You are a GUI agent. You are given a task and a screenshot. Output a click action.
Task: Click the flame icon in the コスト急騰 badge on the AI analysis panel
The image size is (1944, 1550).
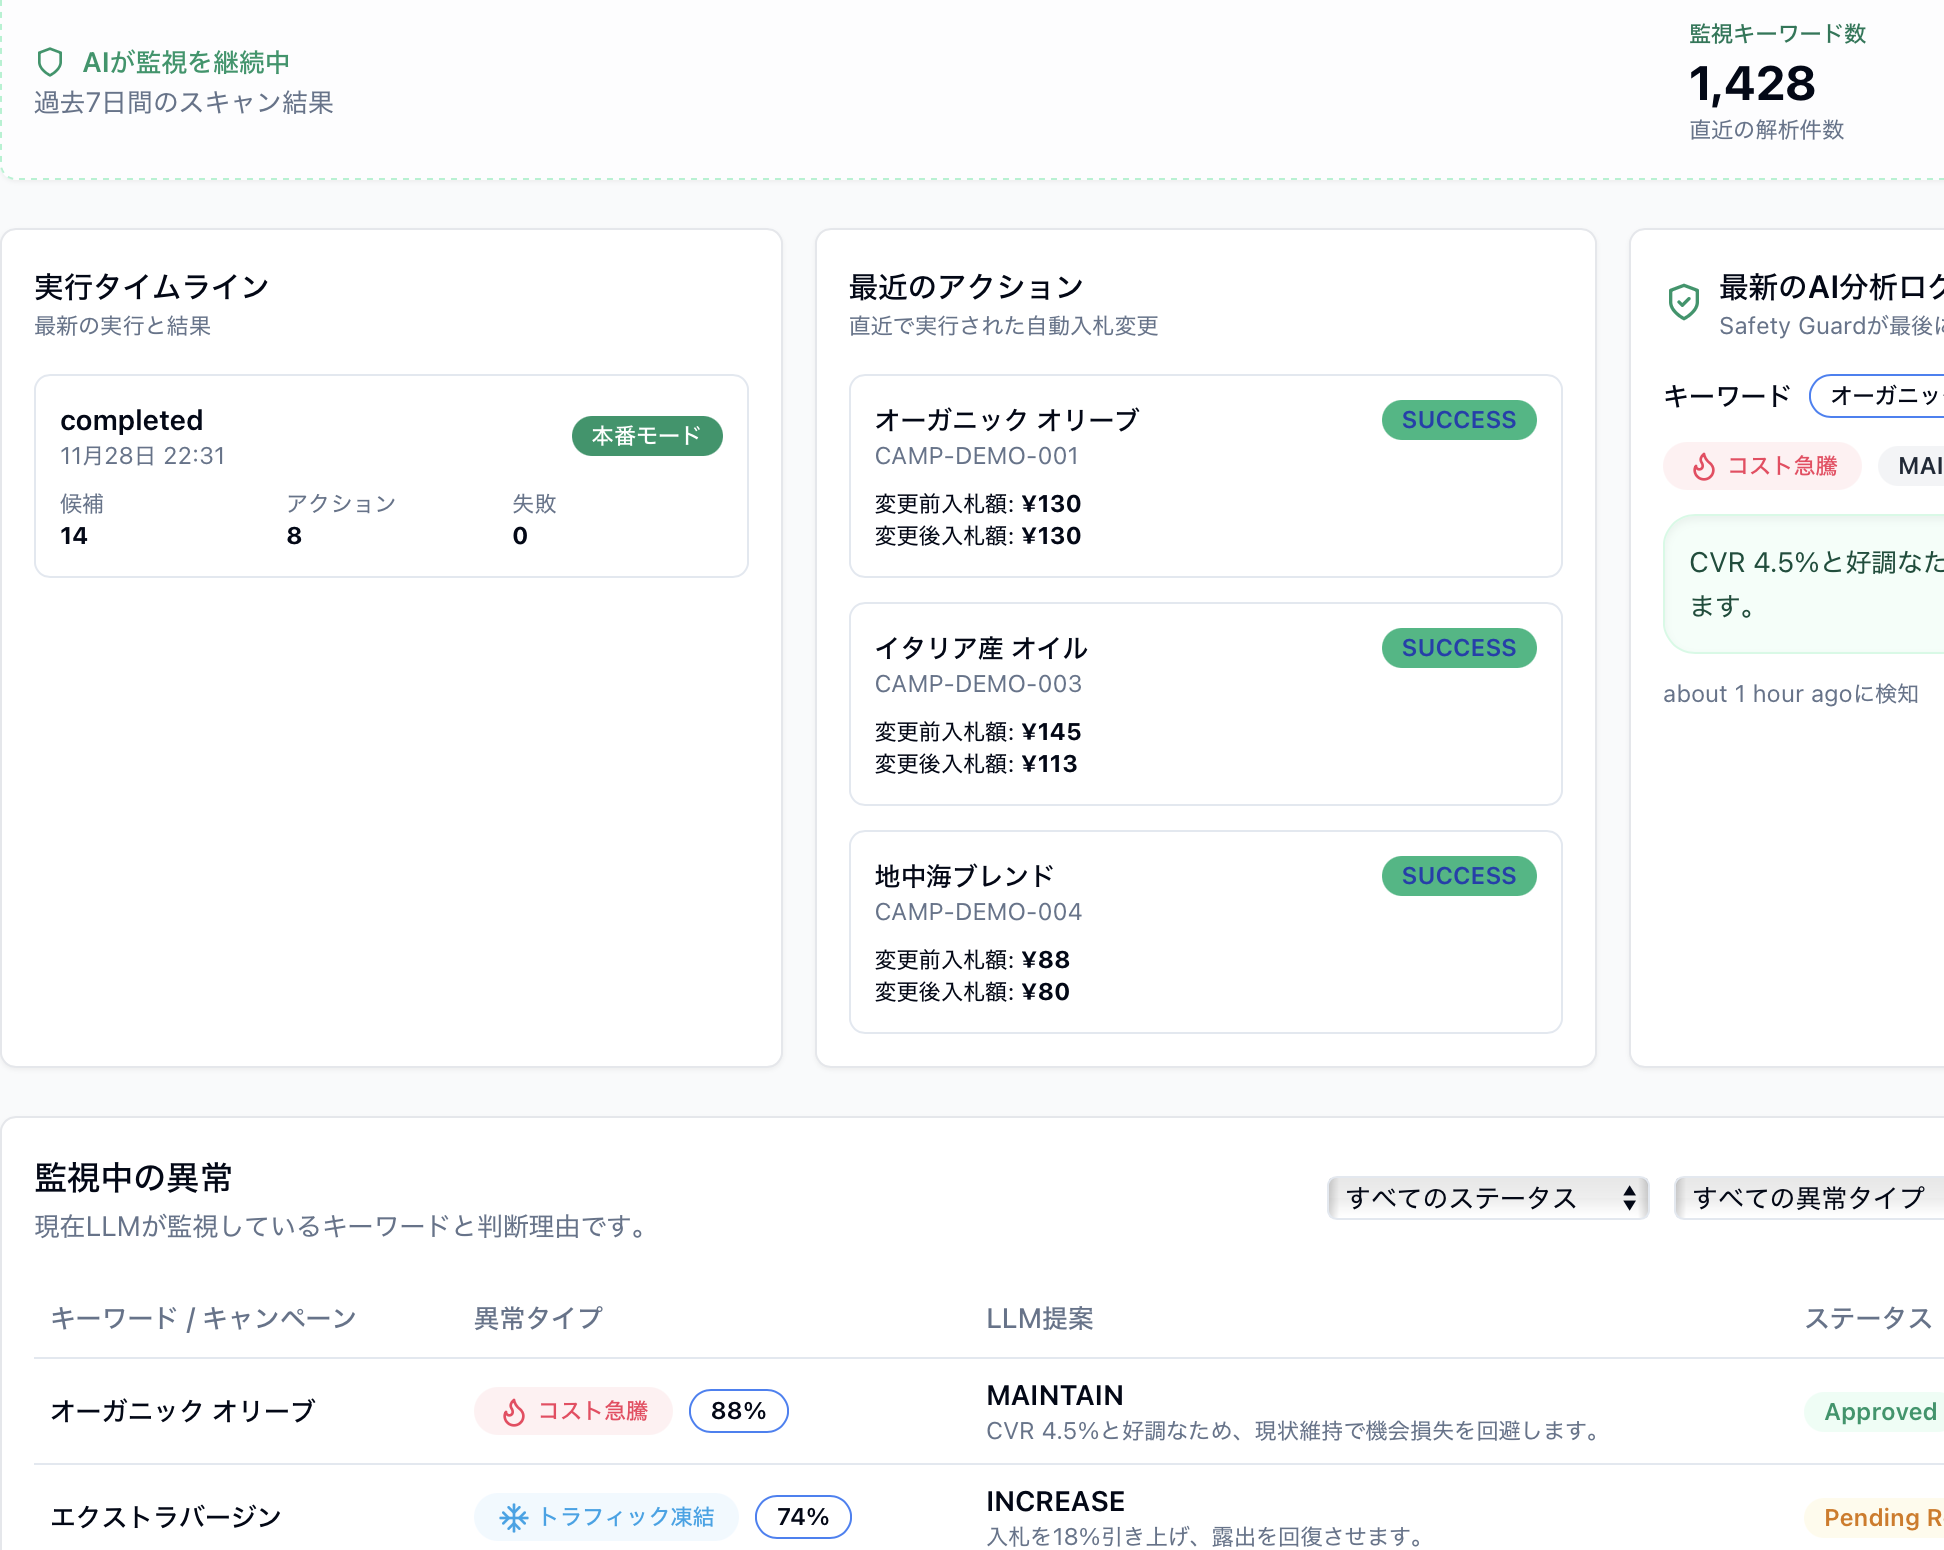[x=1704, y=466]
